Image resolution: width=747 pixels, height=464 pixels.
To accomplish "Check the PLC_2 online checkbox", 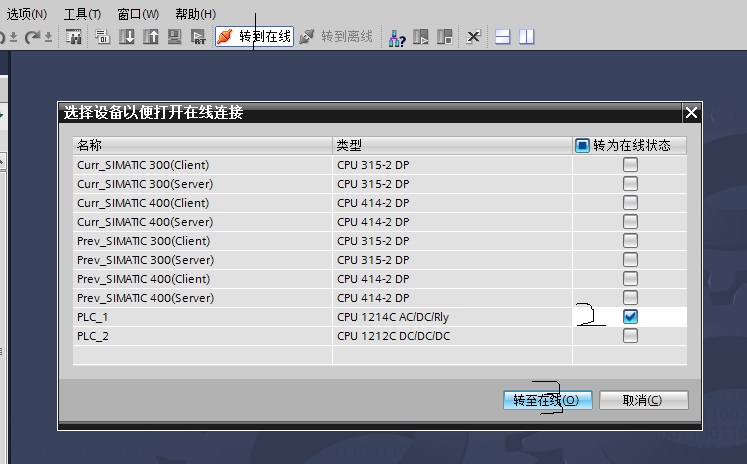I will click(x=630, y=336).
